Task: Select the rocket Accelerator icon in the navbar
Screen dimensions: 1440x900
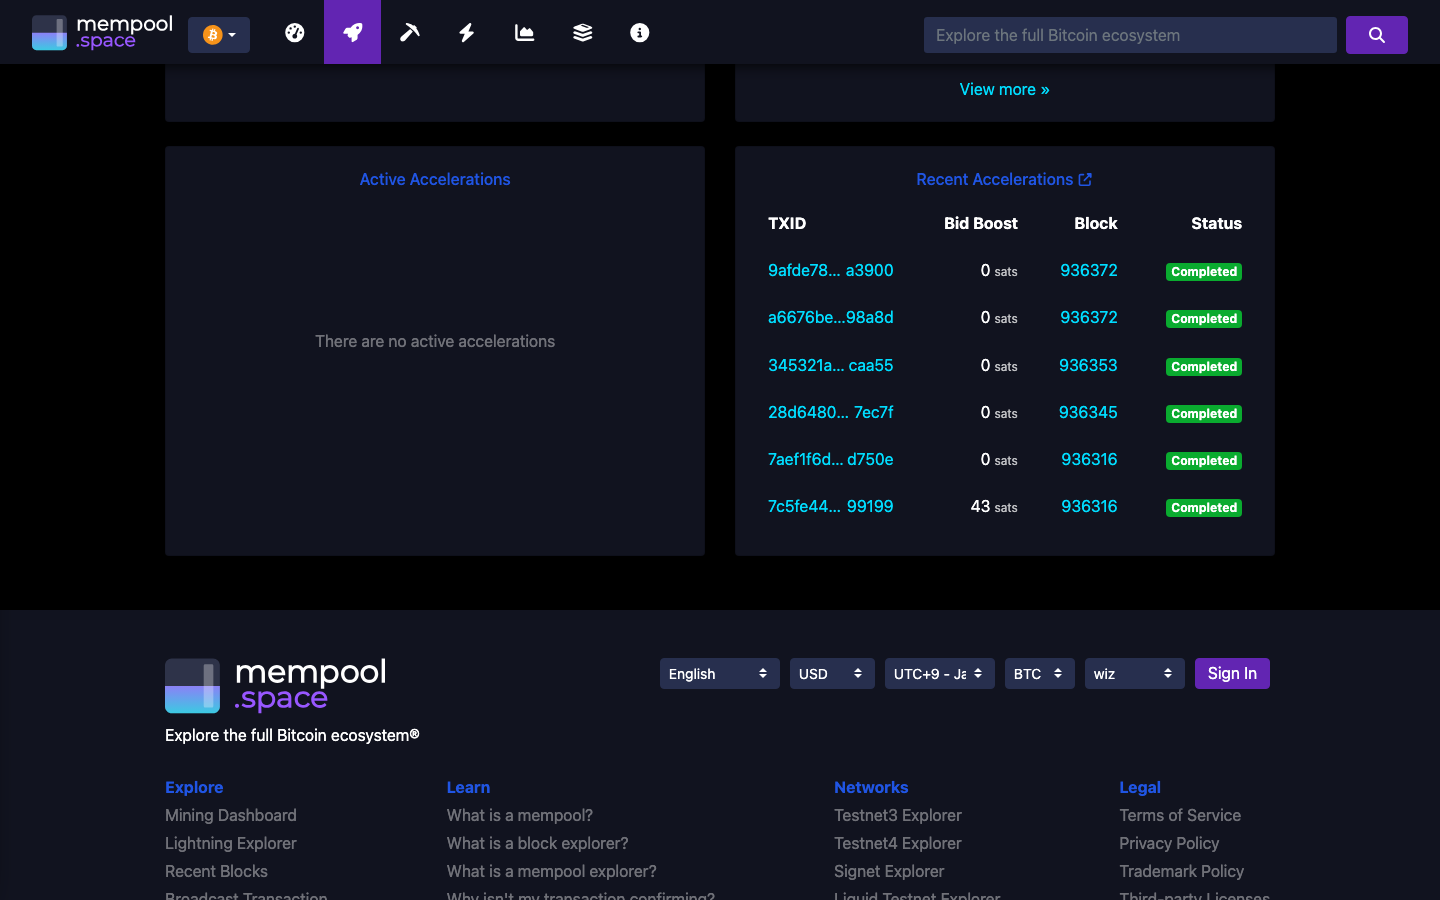Action: (352, 32)
